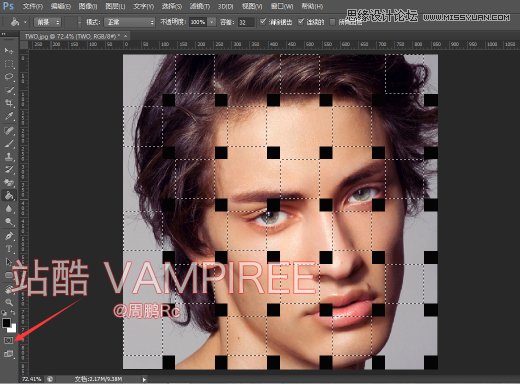Toggle the contiguous checkbox

[x=301, y=22]
